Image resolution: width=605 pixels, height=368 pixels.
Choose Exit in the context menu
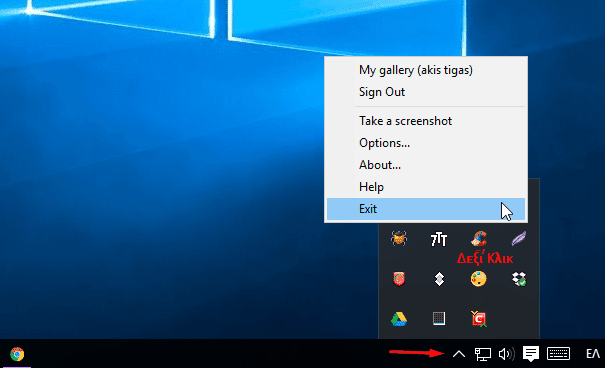(x=426, y=209)
